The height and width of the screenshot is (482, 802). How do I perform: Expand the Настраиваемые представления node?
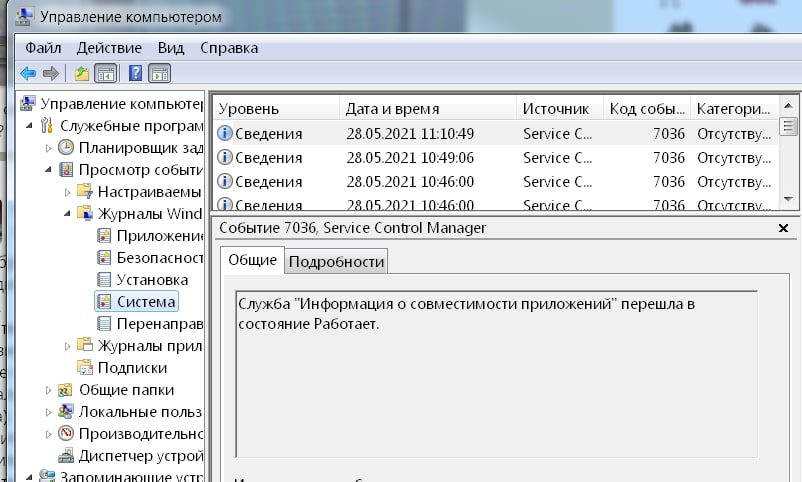tap(68, 192)
